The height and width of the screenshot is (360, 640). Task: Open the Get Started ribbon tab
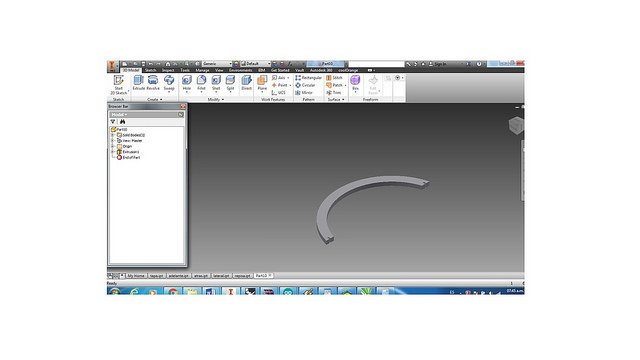pyautogui.click(x=280, y=70)
